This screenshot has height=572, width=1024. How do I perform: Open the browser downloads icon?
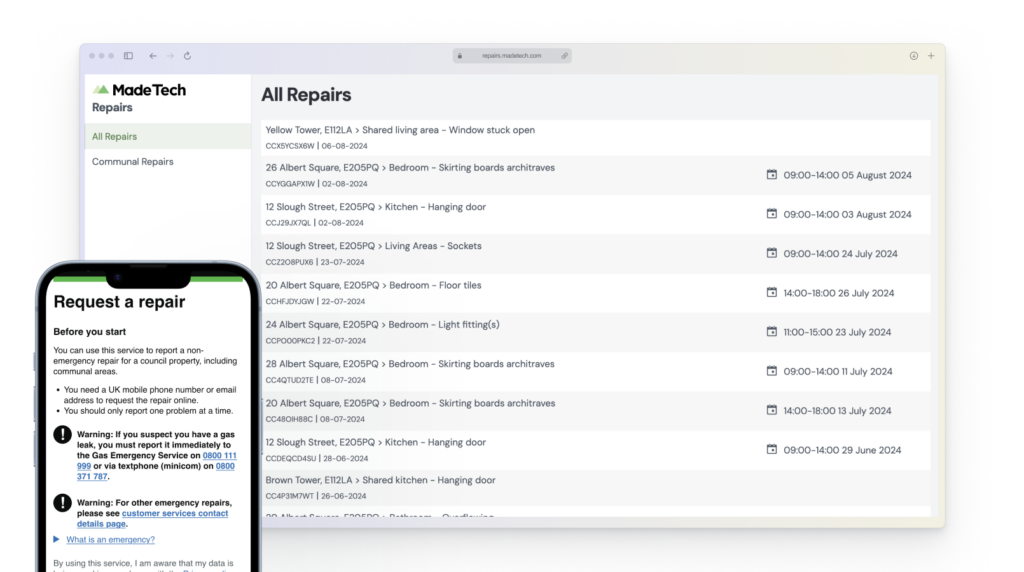coord(914,56)
